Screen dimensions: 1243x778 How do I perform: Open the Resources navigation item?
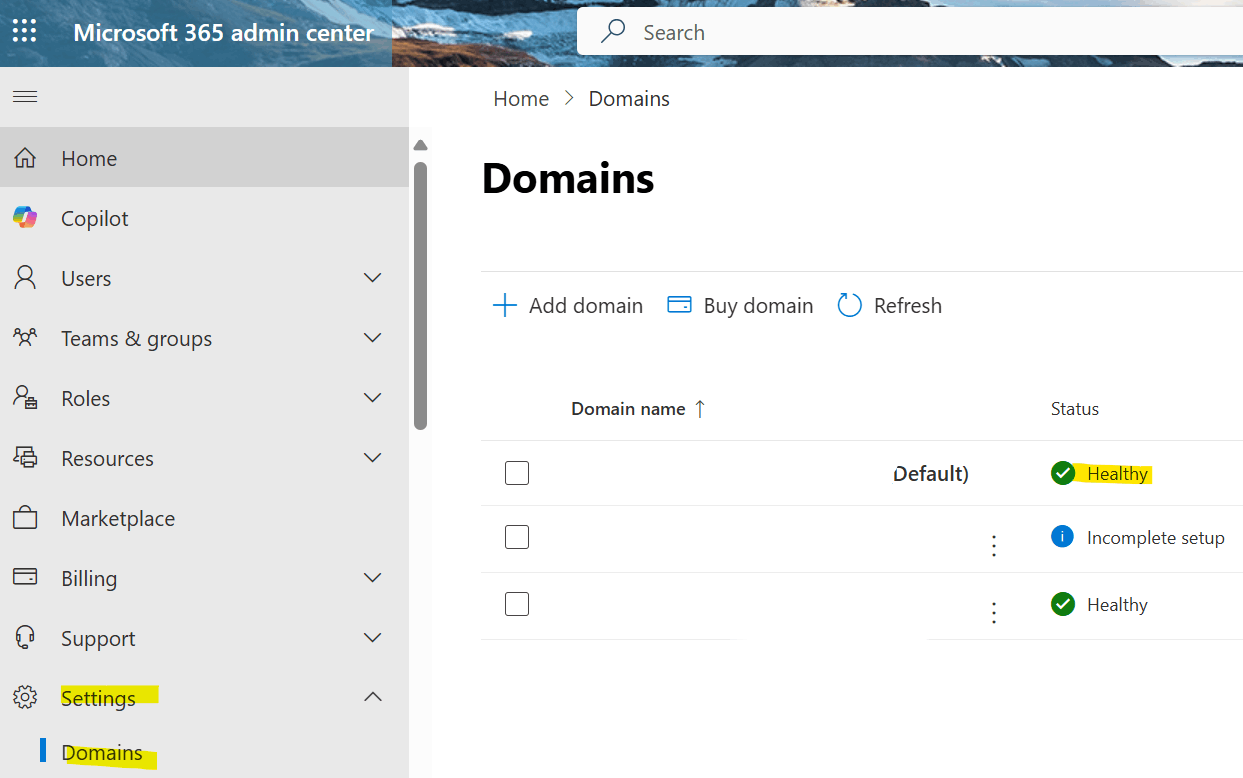tap(204, 458)
